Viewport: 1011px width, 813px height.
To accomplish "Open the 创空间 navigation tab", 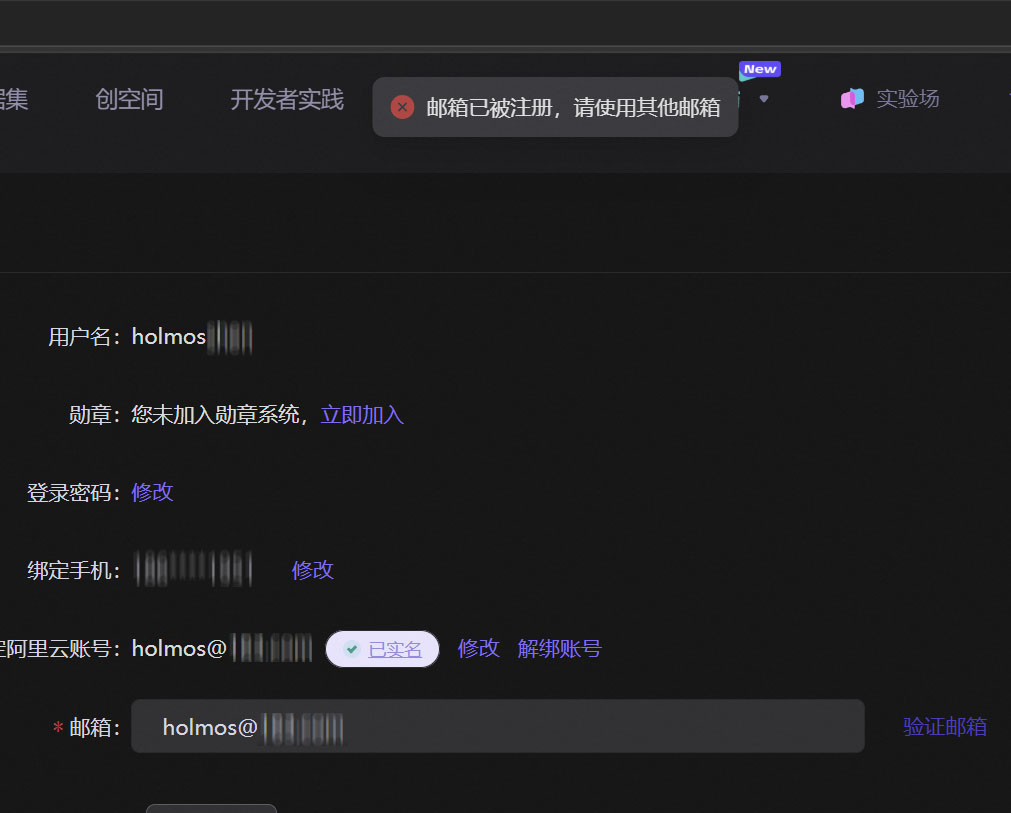I will pyautogui.click(x=129, y=100).
